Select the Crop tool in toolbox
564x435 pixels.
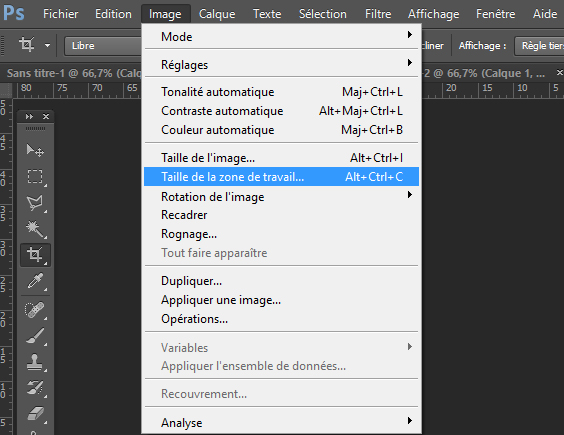tap(35, 255)
